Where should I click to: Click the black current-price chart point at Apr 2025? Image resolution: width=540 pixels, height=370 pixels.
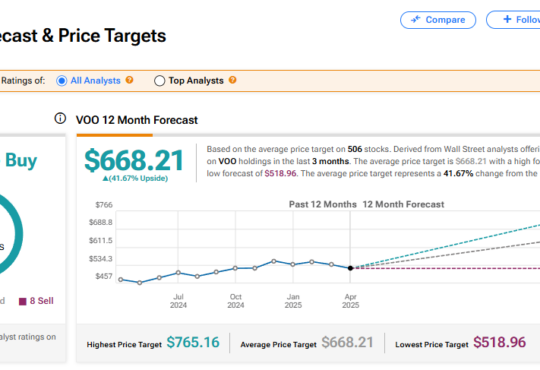[350, 268]
